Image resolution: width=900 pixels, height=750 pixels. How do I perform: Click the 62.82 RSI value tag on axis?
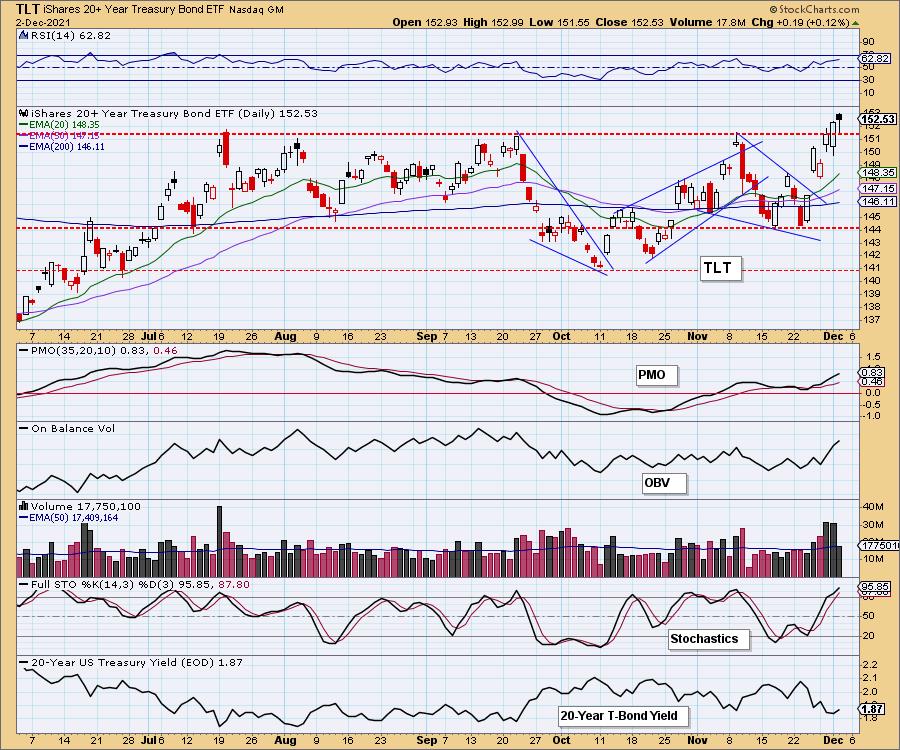coord(876,59)
